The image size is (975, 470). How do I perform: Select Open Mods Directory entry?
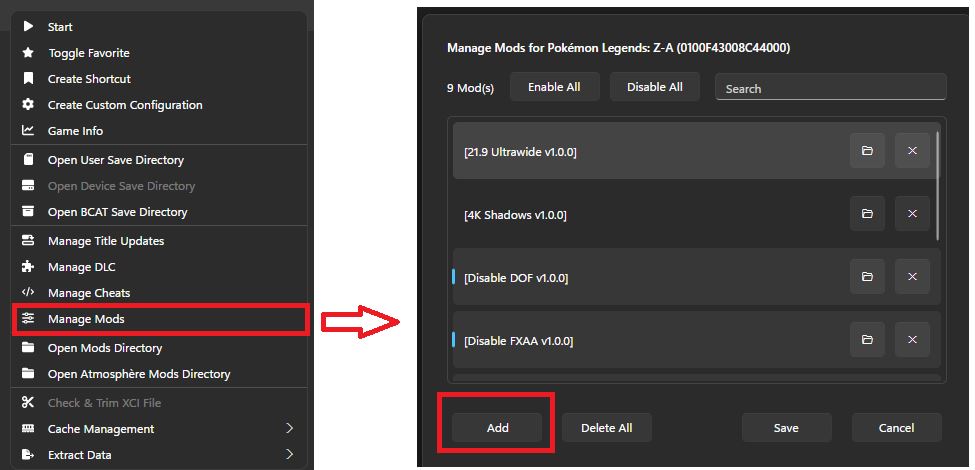click(x=159, y=348)
